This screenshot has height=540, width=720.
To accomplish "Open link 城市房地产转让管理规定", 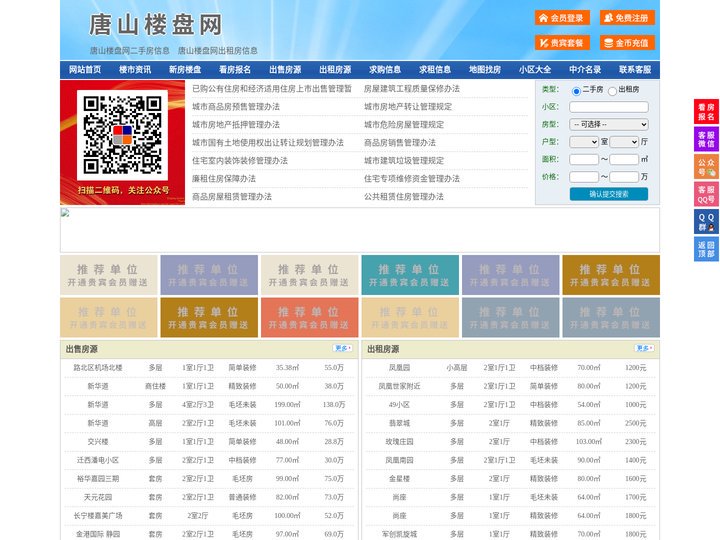I will click(x=408, y=107).
